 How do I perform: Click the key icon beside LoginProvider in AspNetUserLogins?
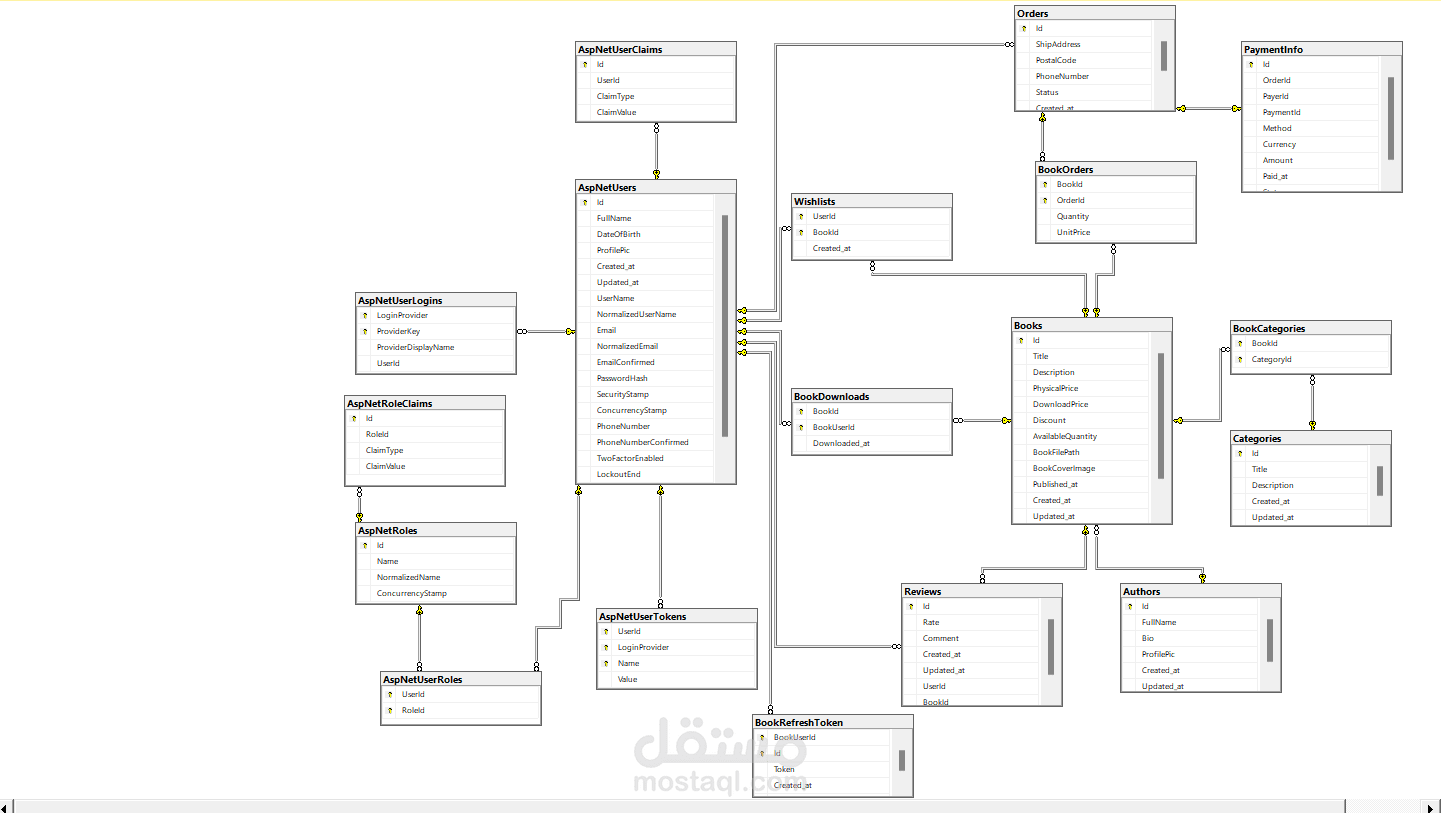pyautogui.click(x=365, y=315)
